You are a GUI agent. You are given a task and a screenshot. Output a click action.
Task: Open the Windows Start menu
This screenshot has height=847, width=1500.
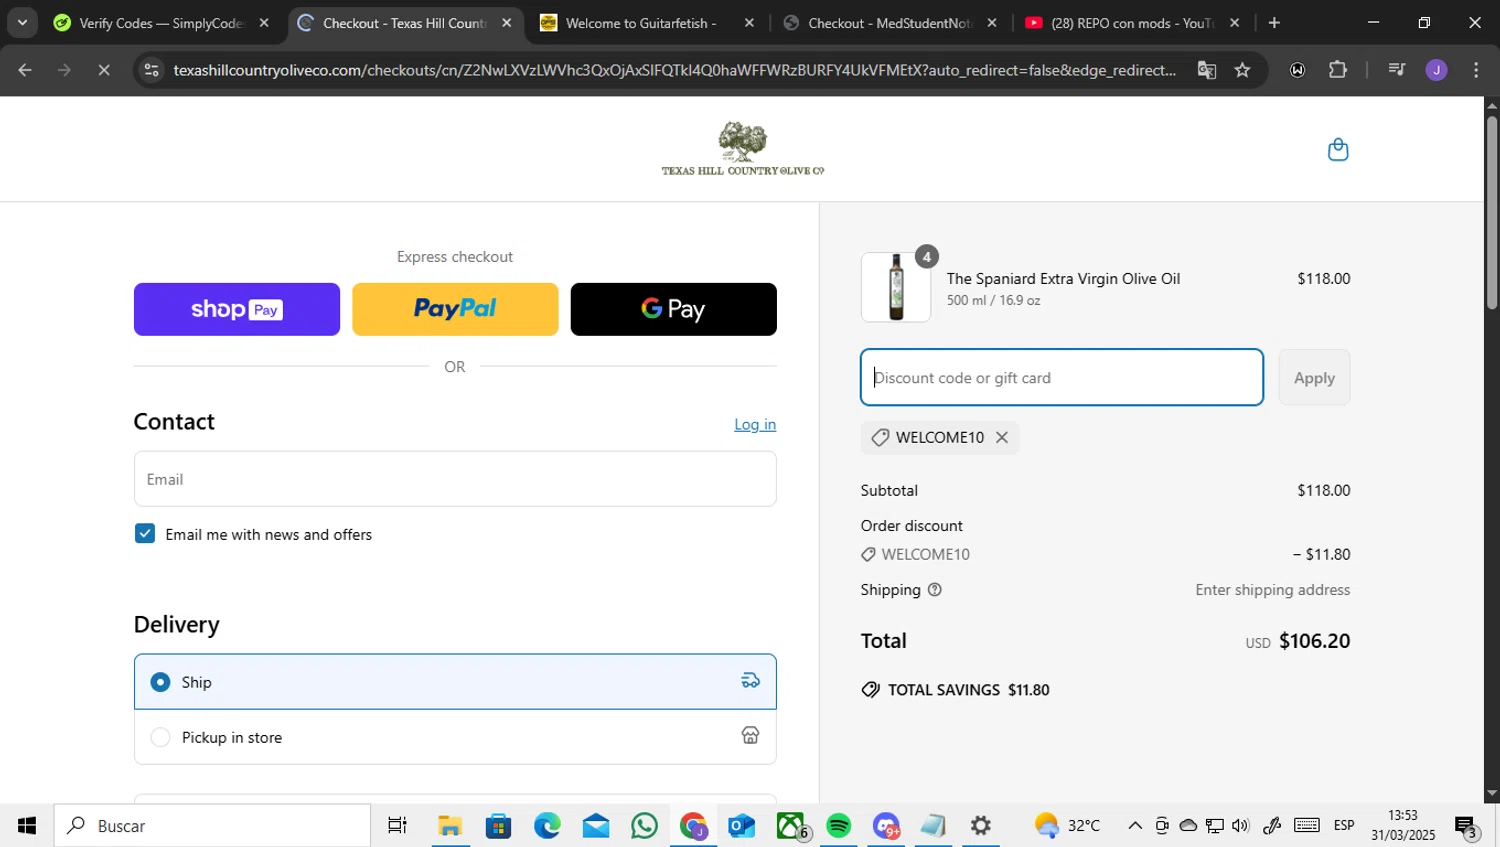[27, 826]
